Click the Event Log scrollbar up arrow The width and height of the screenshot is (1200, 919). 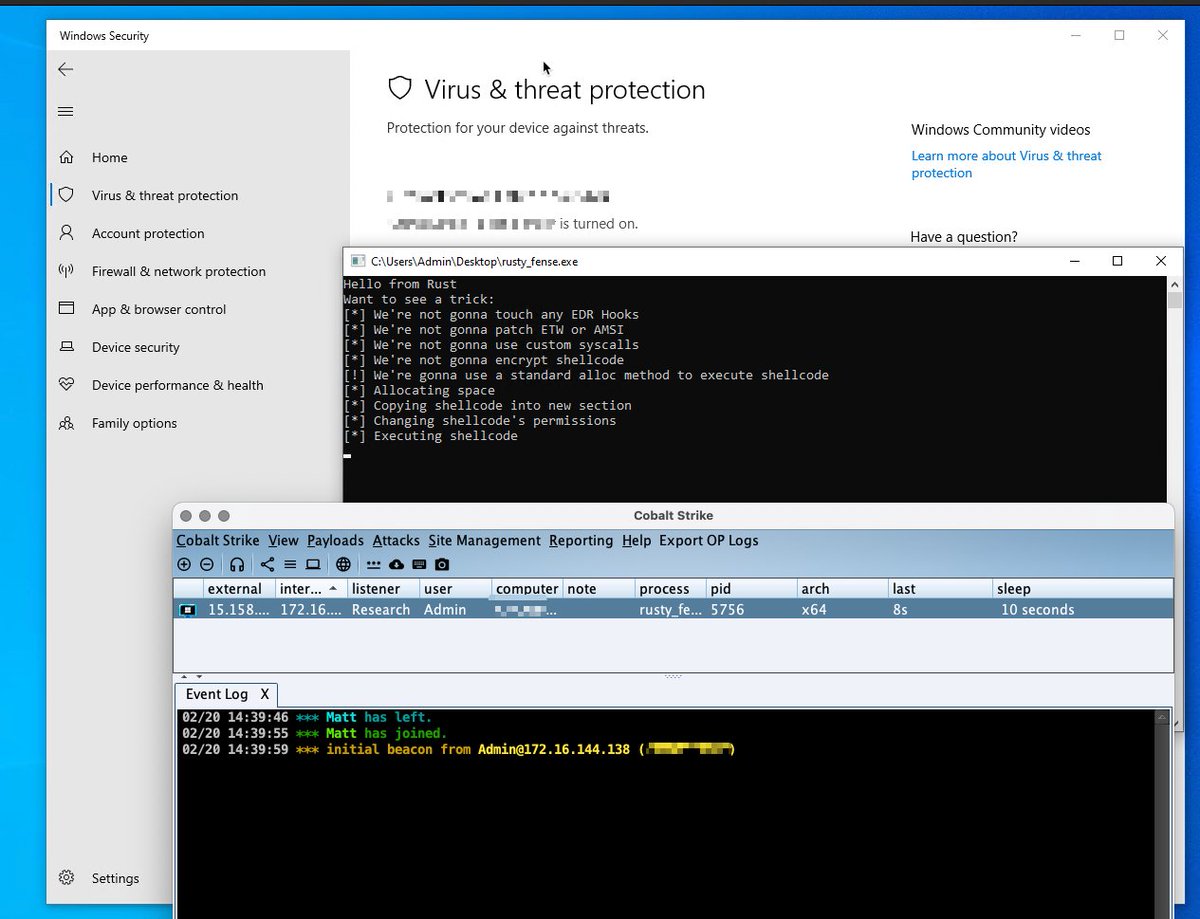(x=1162, y=717)
